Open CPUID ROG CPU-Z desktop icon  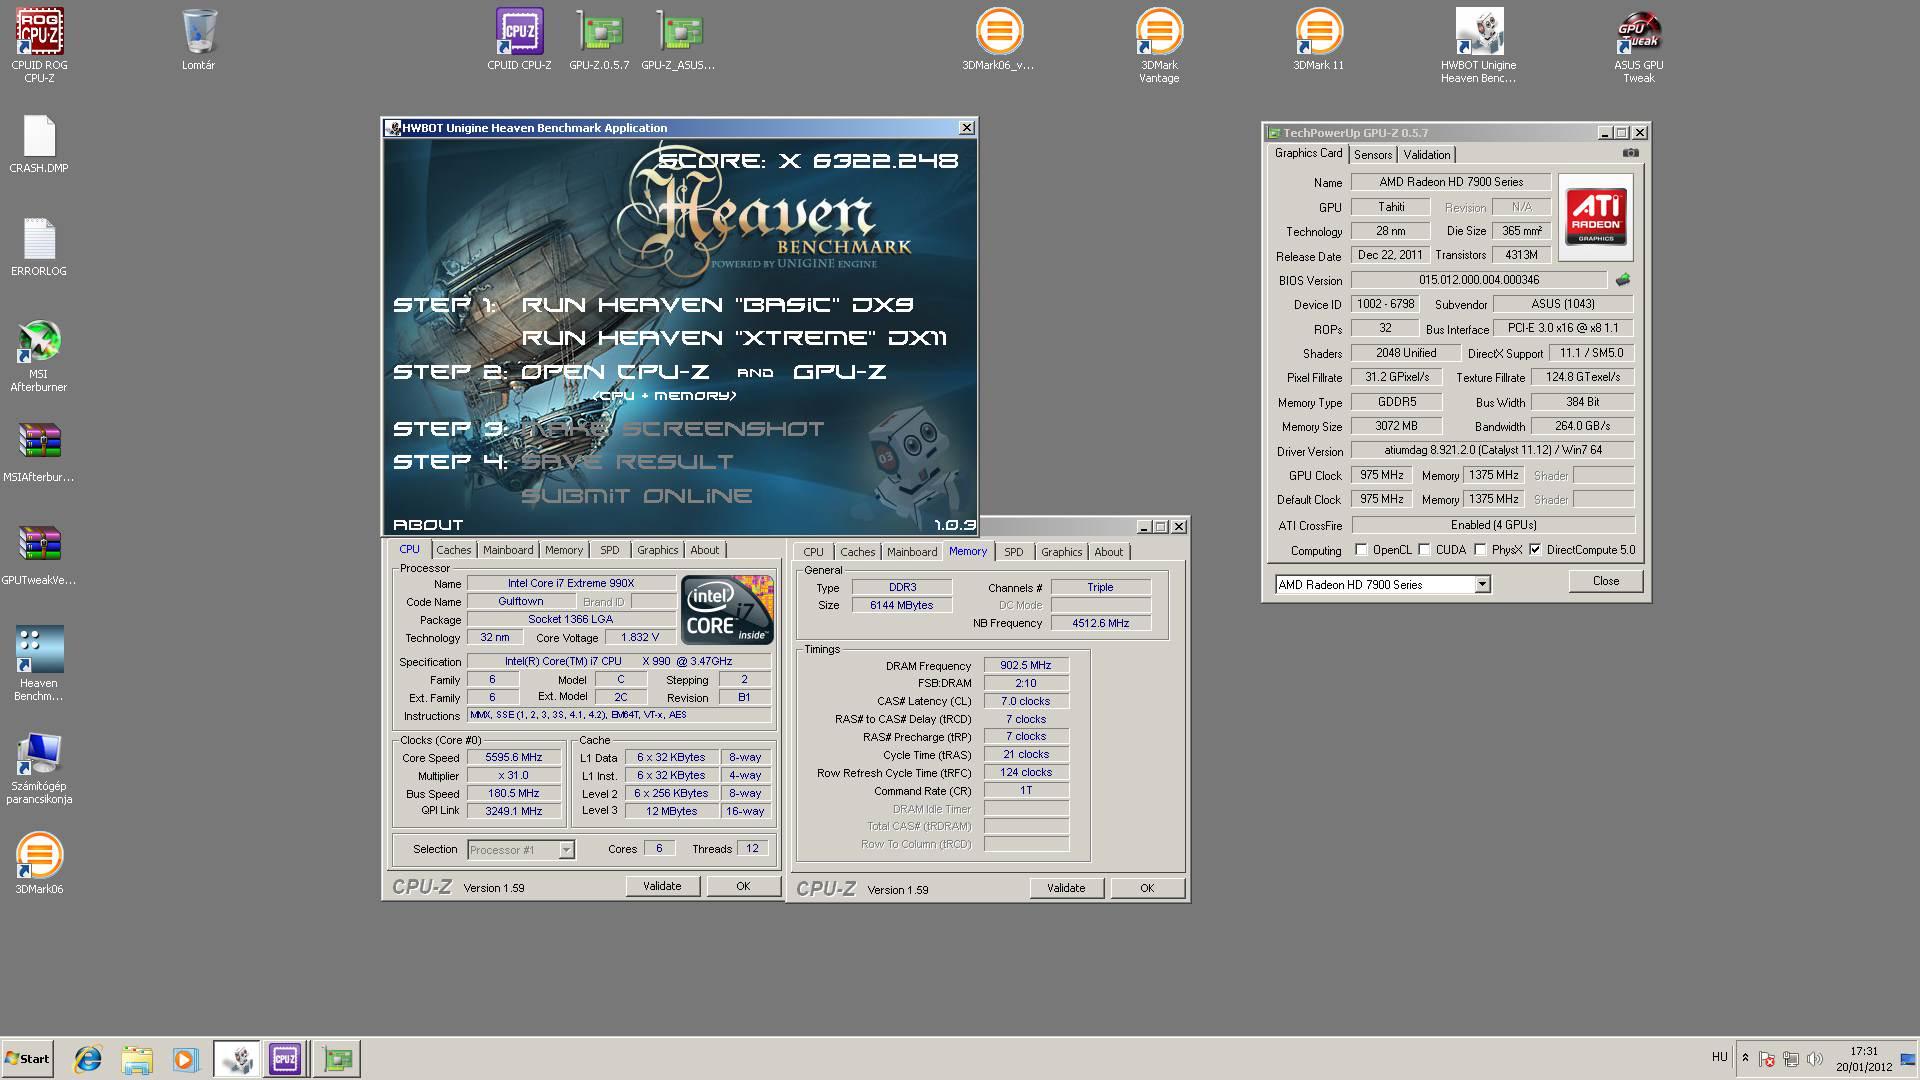[x=40, y=45]
